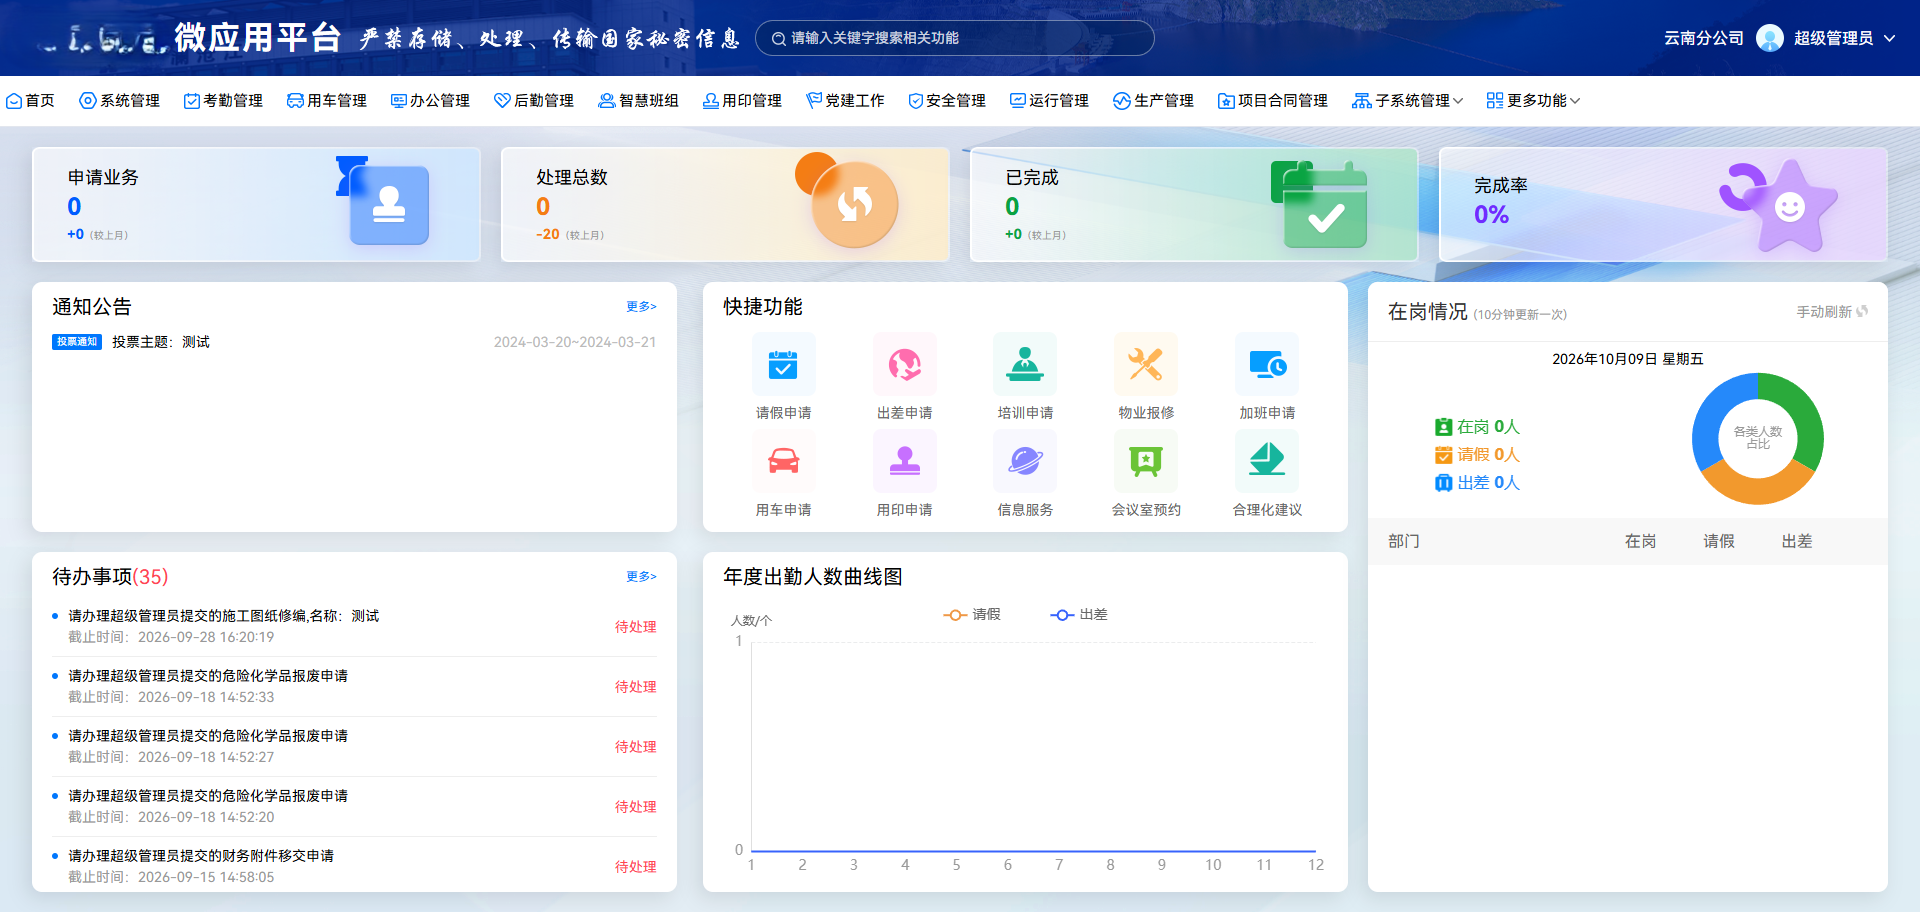Open the 用车申请 vehicle request shortcut
The height and width of the screenshot is (912, 1920).
[x=783, y=474]
